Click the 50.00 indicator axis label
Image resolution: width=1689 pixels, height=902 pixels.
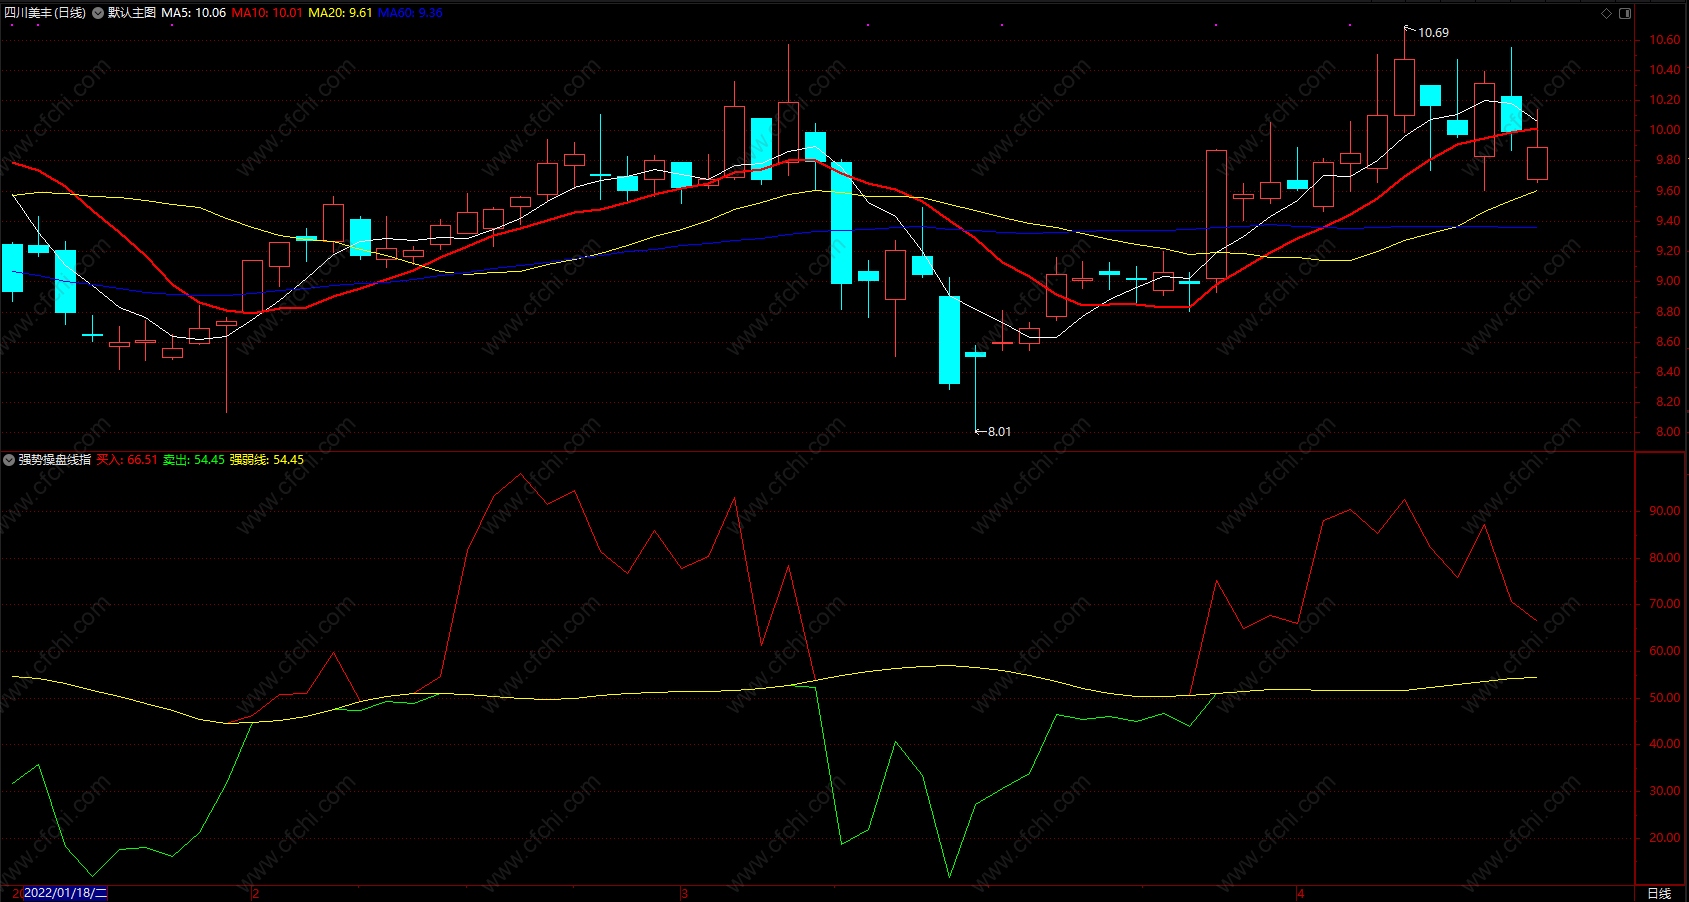[x=1665, y=698]
